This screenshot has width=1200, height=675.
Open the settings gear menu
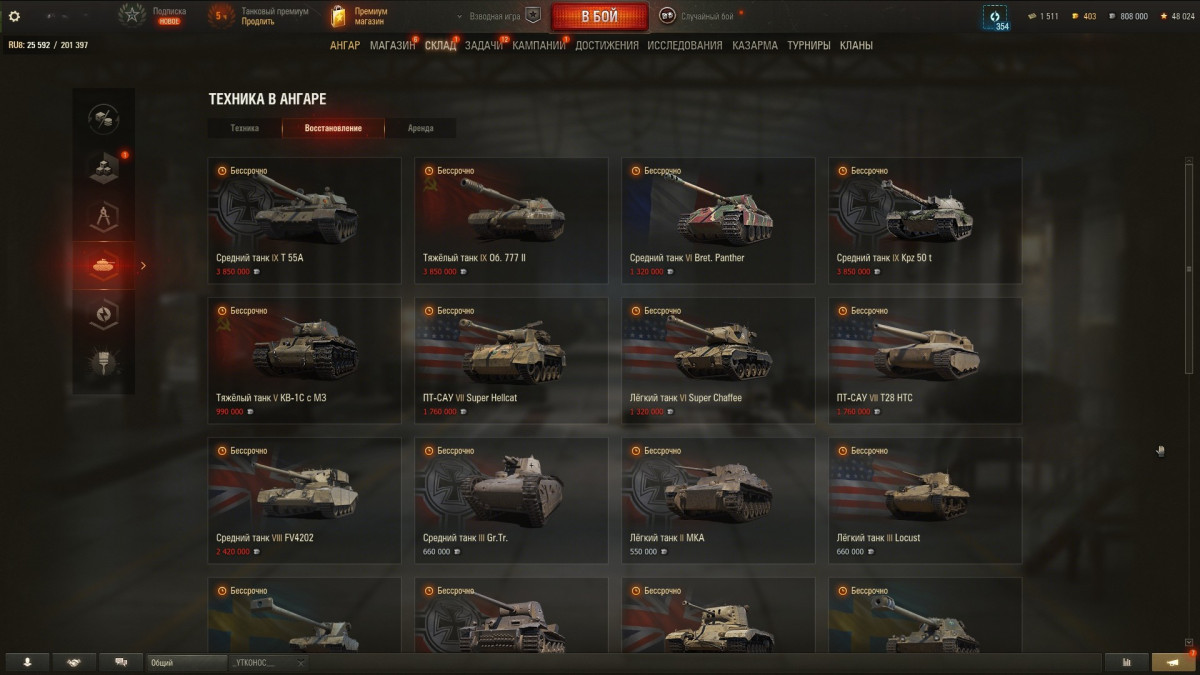point(14,16)
